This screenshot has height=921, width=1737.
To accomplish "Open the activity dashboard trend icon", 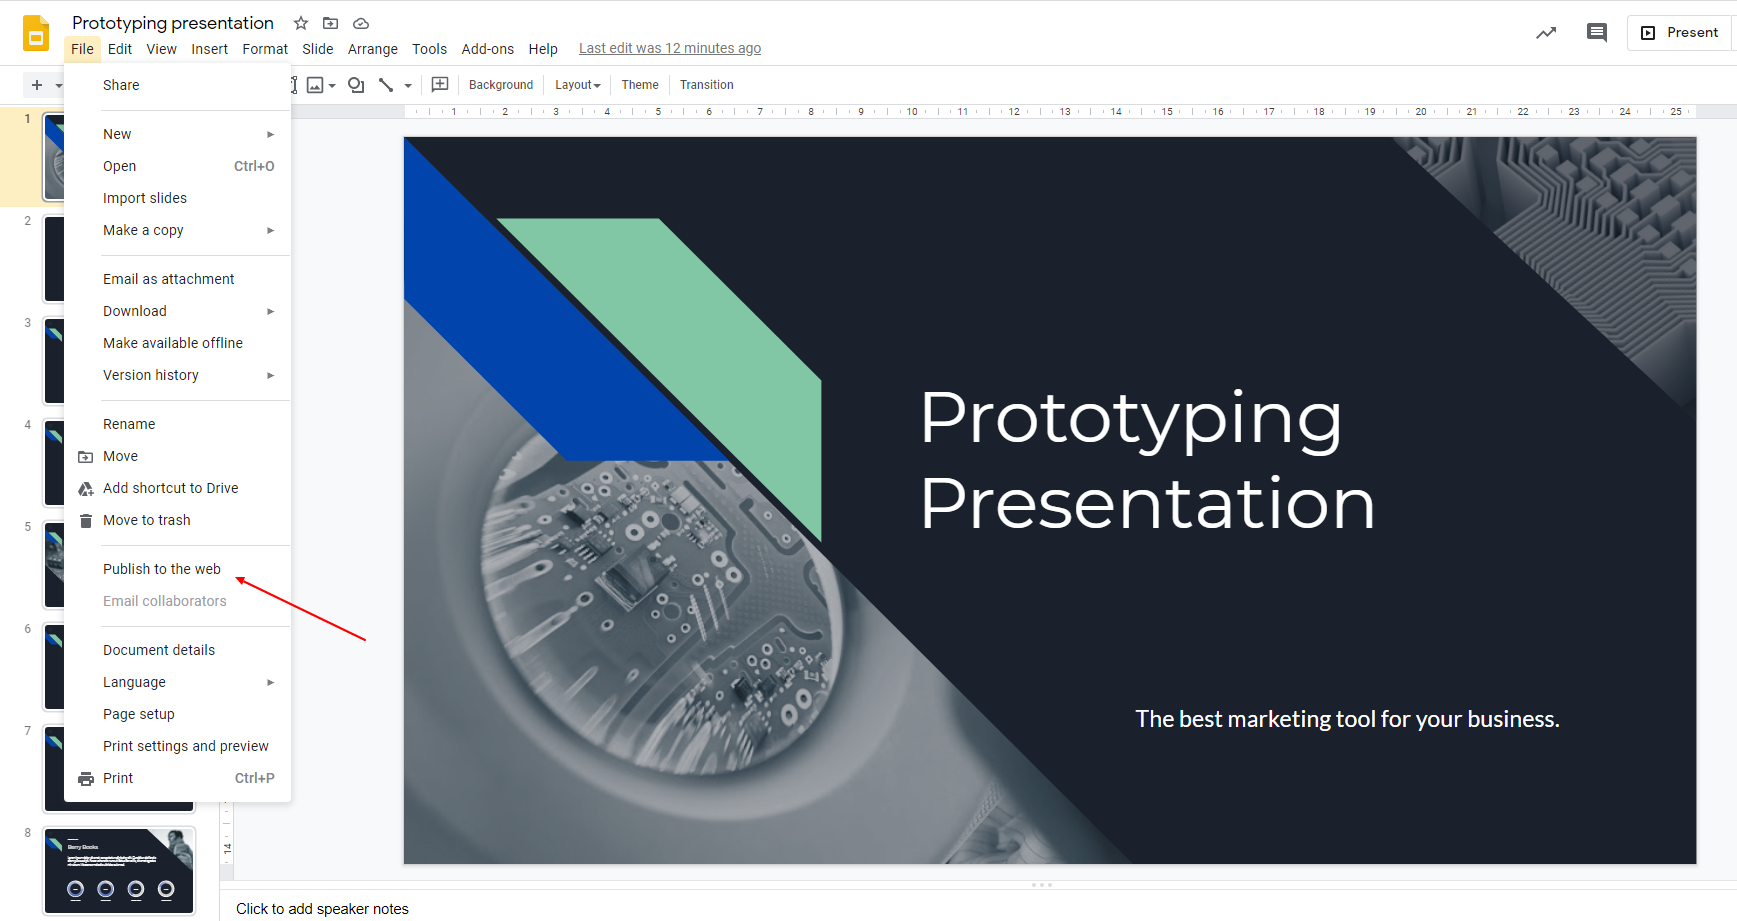I will point(1546,33).
